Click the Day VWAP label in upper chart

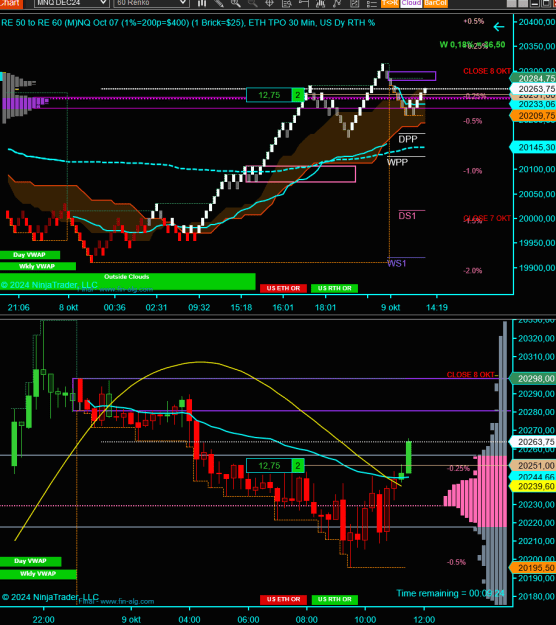pyautogui.click(x=30, y=255)
